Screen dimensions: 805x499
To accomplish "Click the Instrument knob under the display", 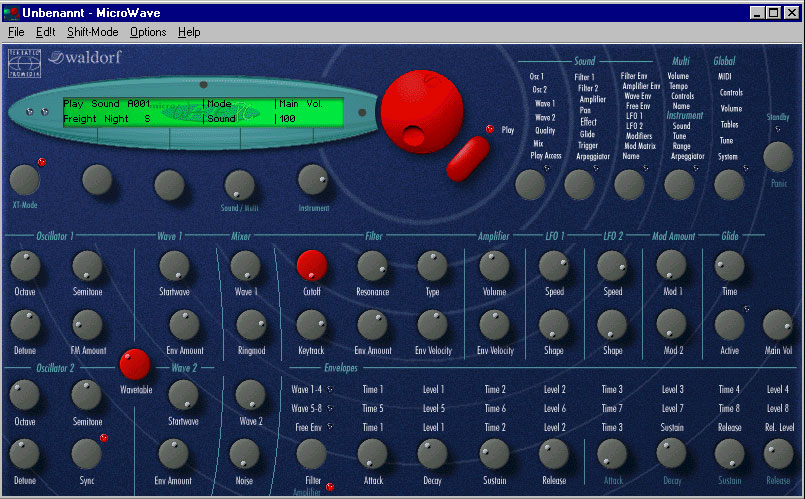I will click(x=313, y=180).
